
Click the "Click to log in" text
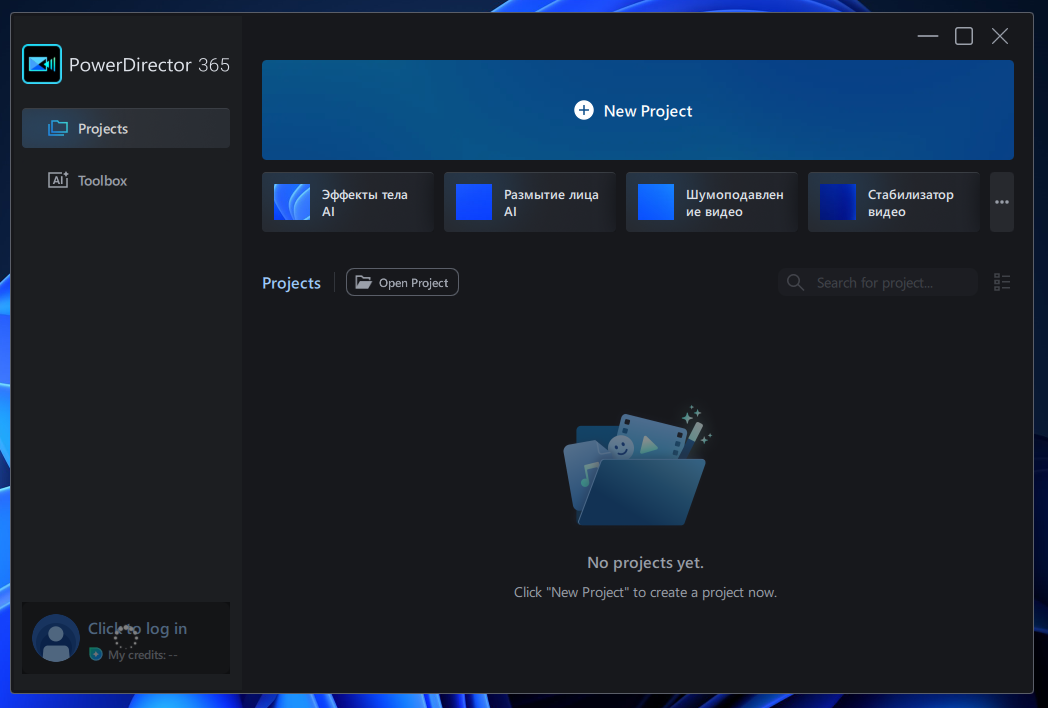[137, 629]
